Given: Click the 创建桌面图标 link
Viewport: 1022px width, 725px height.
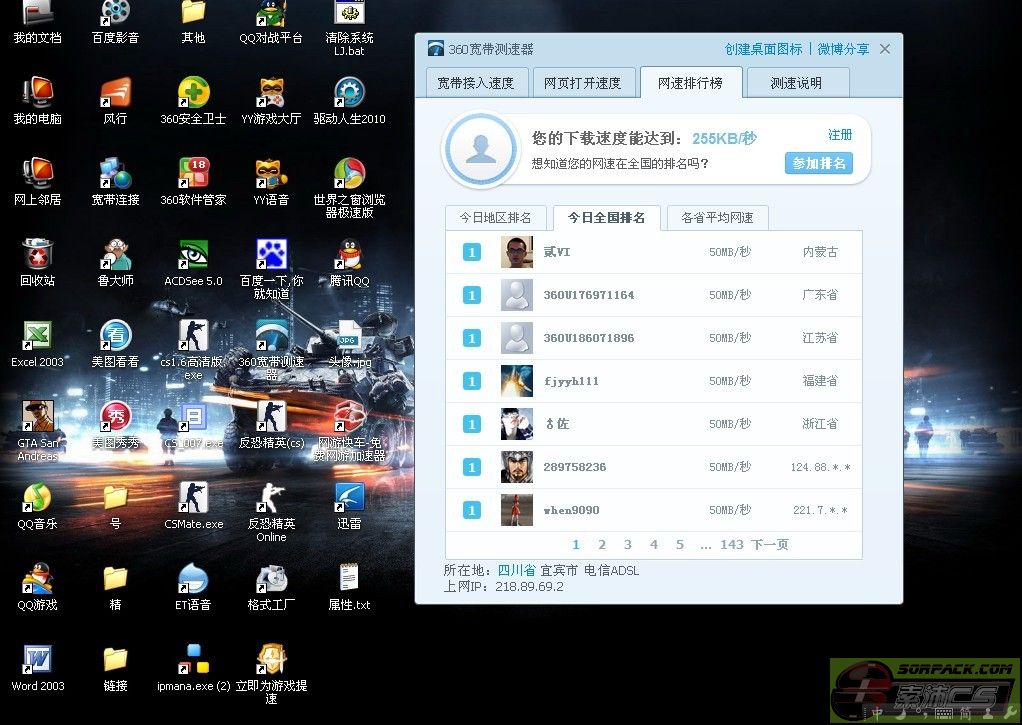Looking at the screenshot, I should pyautogui.click(x=763, y=49).
